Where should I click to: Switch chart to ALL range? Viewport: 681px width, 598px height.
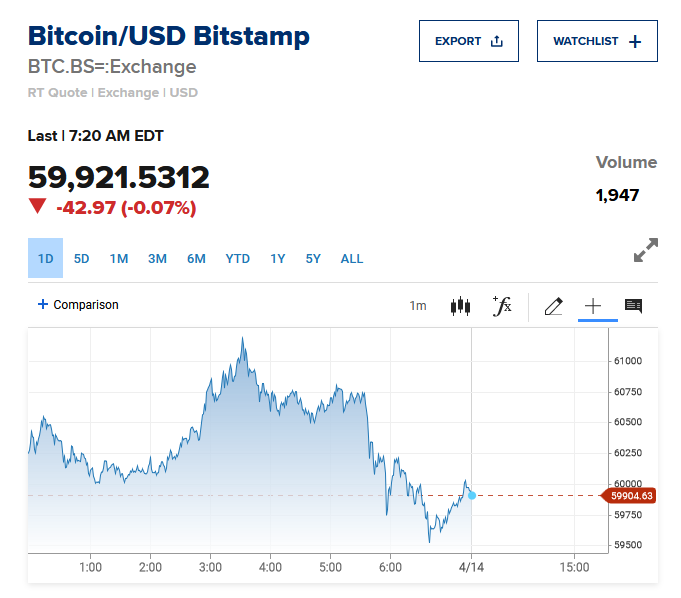[x=352, y=258]
